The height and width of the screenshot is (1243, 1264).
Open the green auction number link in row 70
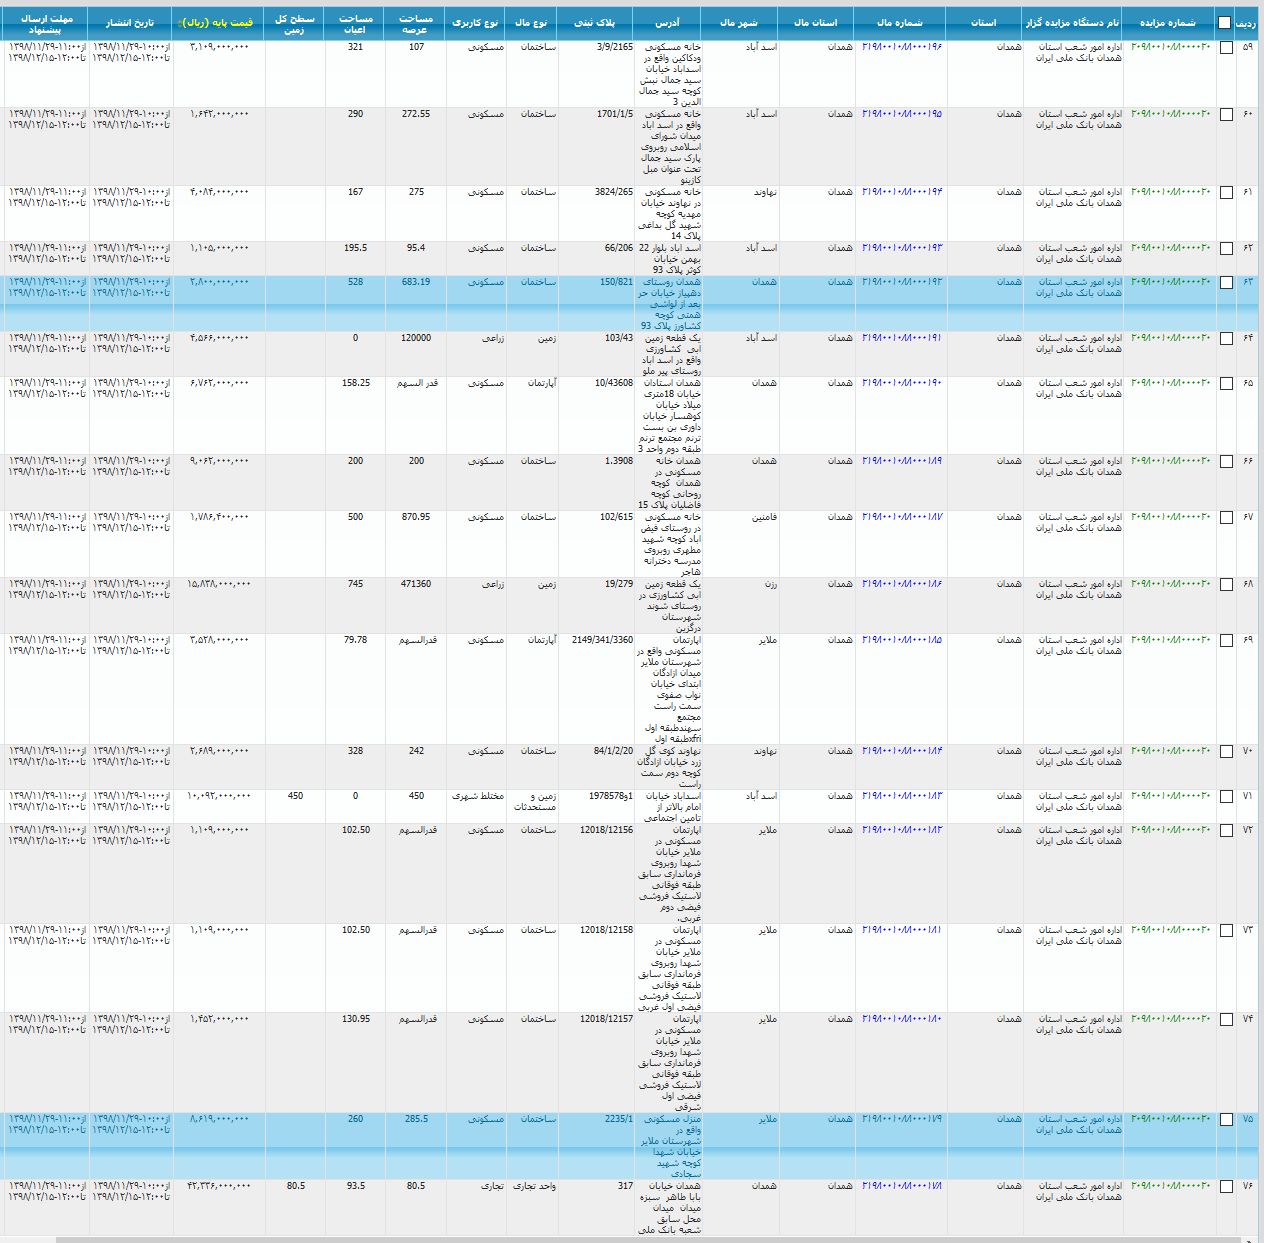point(1170,751)
